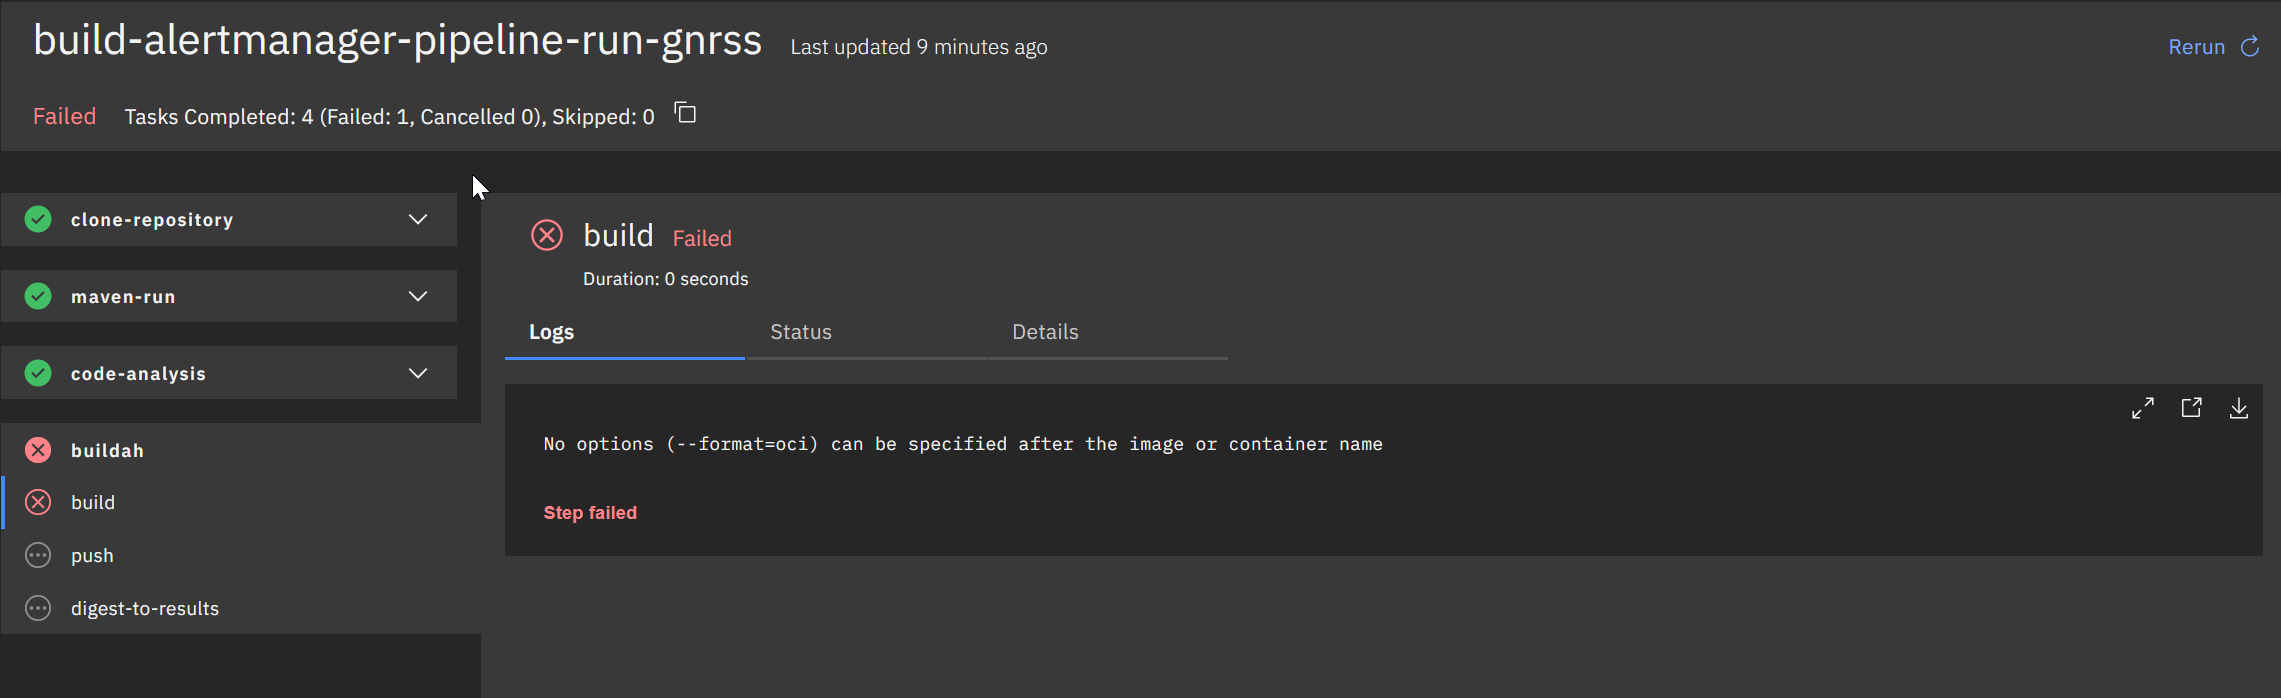
Task: Switch to the Status tab
Action: (x=800, y=331)
